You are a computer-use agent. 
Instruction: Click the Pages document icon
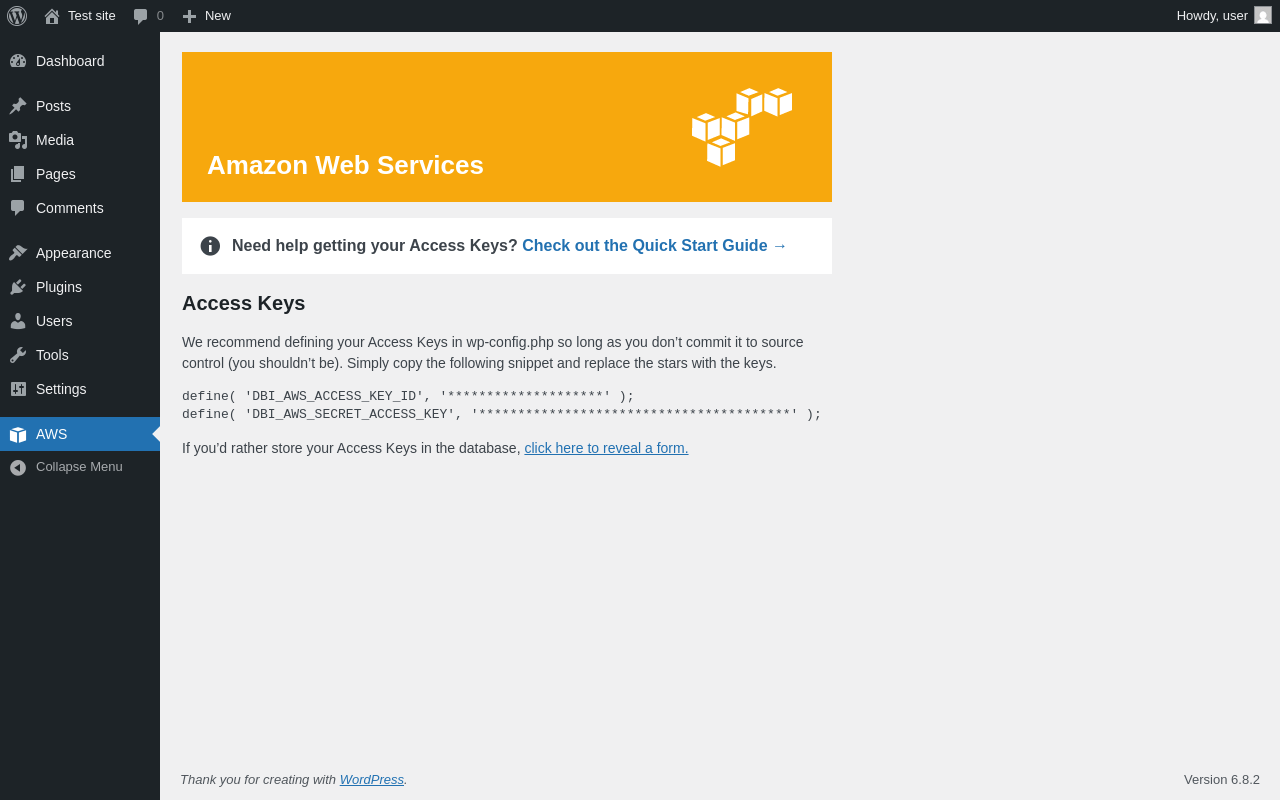pos(18,174)
